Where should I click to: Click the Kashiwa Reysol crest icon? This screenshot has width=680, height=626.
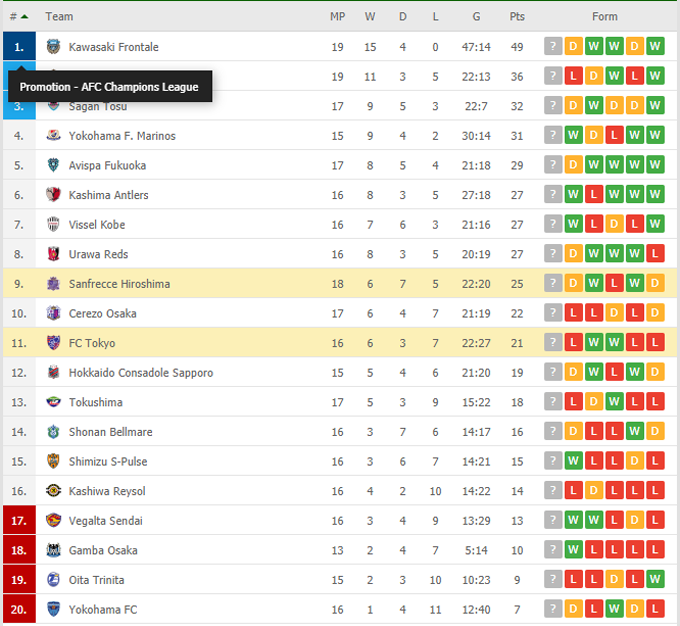click(54, 491)
